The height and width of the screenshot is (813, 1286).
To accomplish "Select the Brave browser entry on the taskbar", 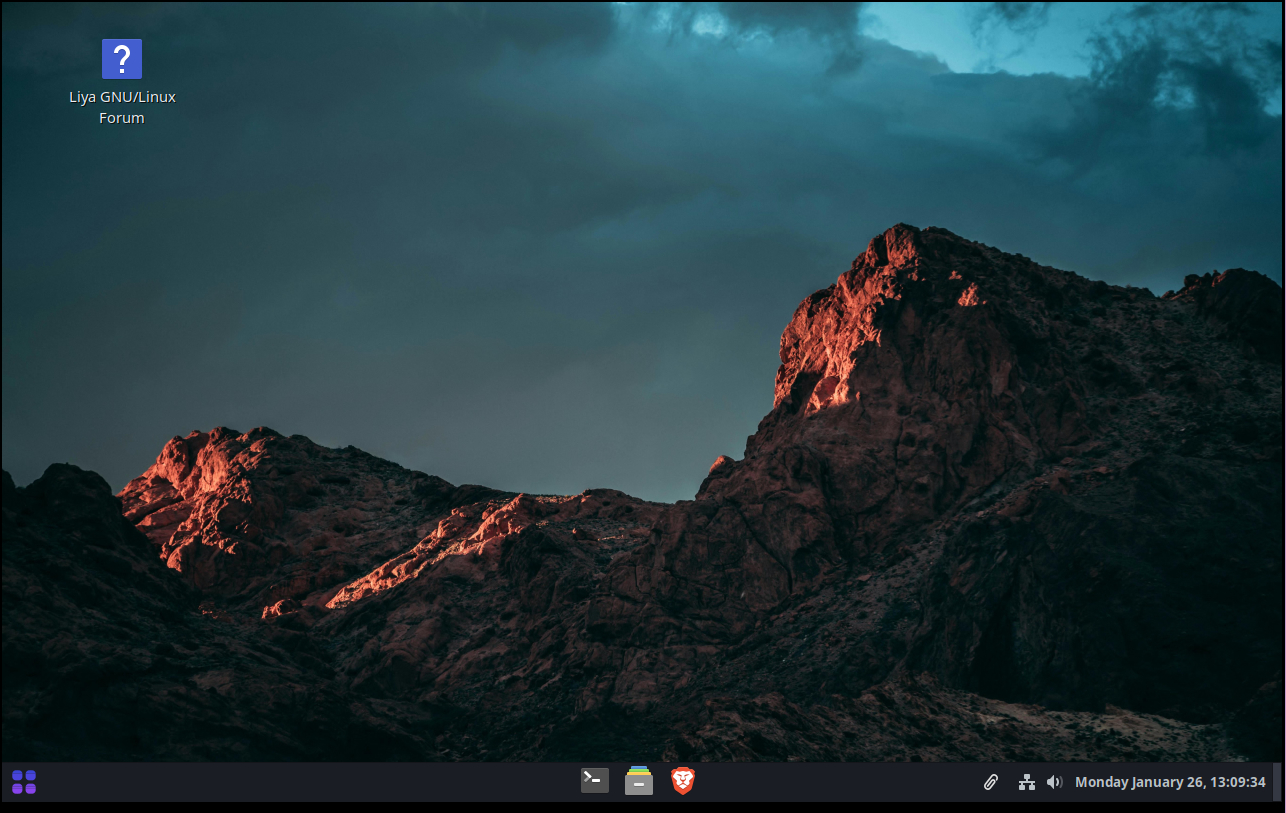I will pyautogui.click(x=683, y=781).
